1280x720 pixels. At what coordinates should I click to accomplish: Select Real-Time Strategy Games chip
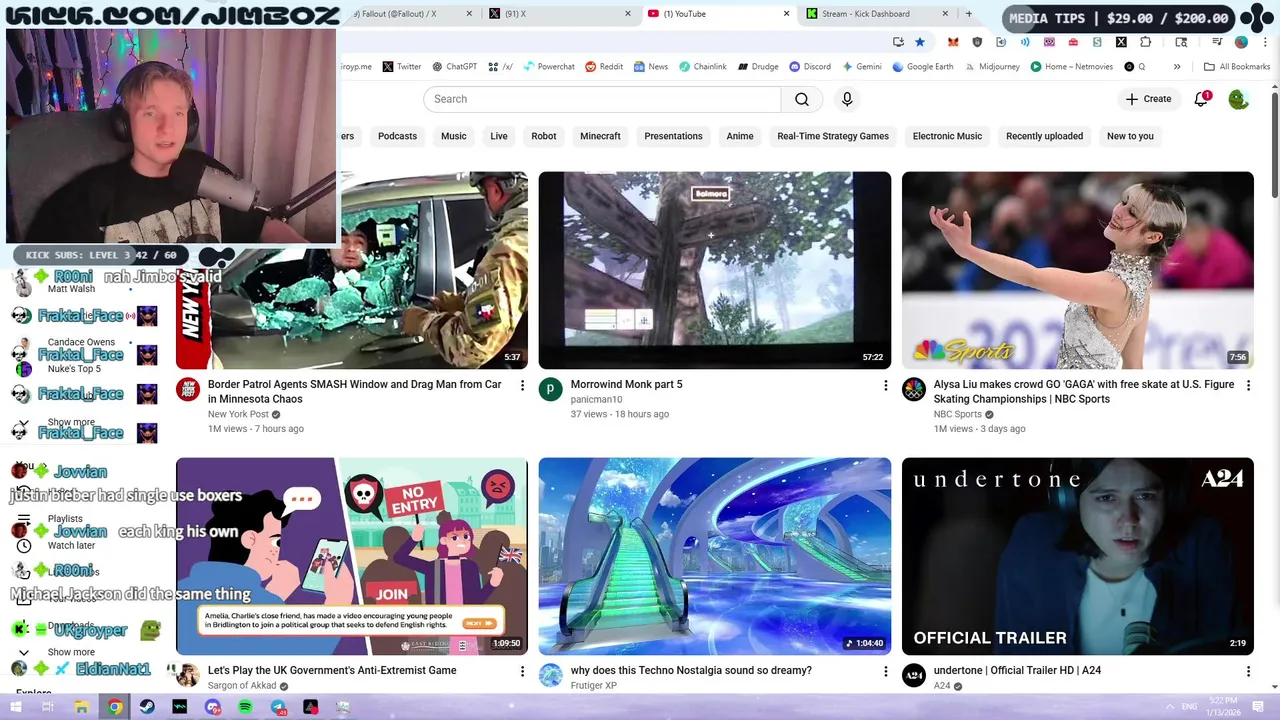pyautogui.click(x=833, y=136)
